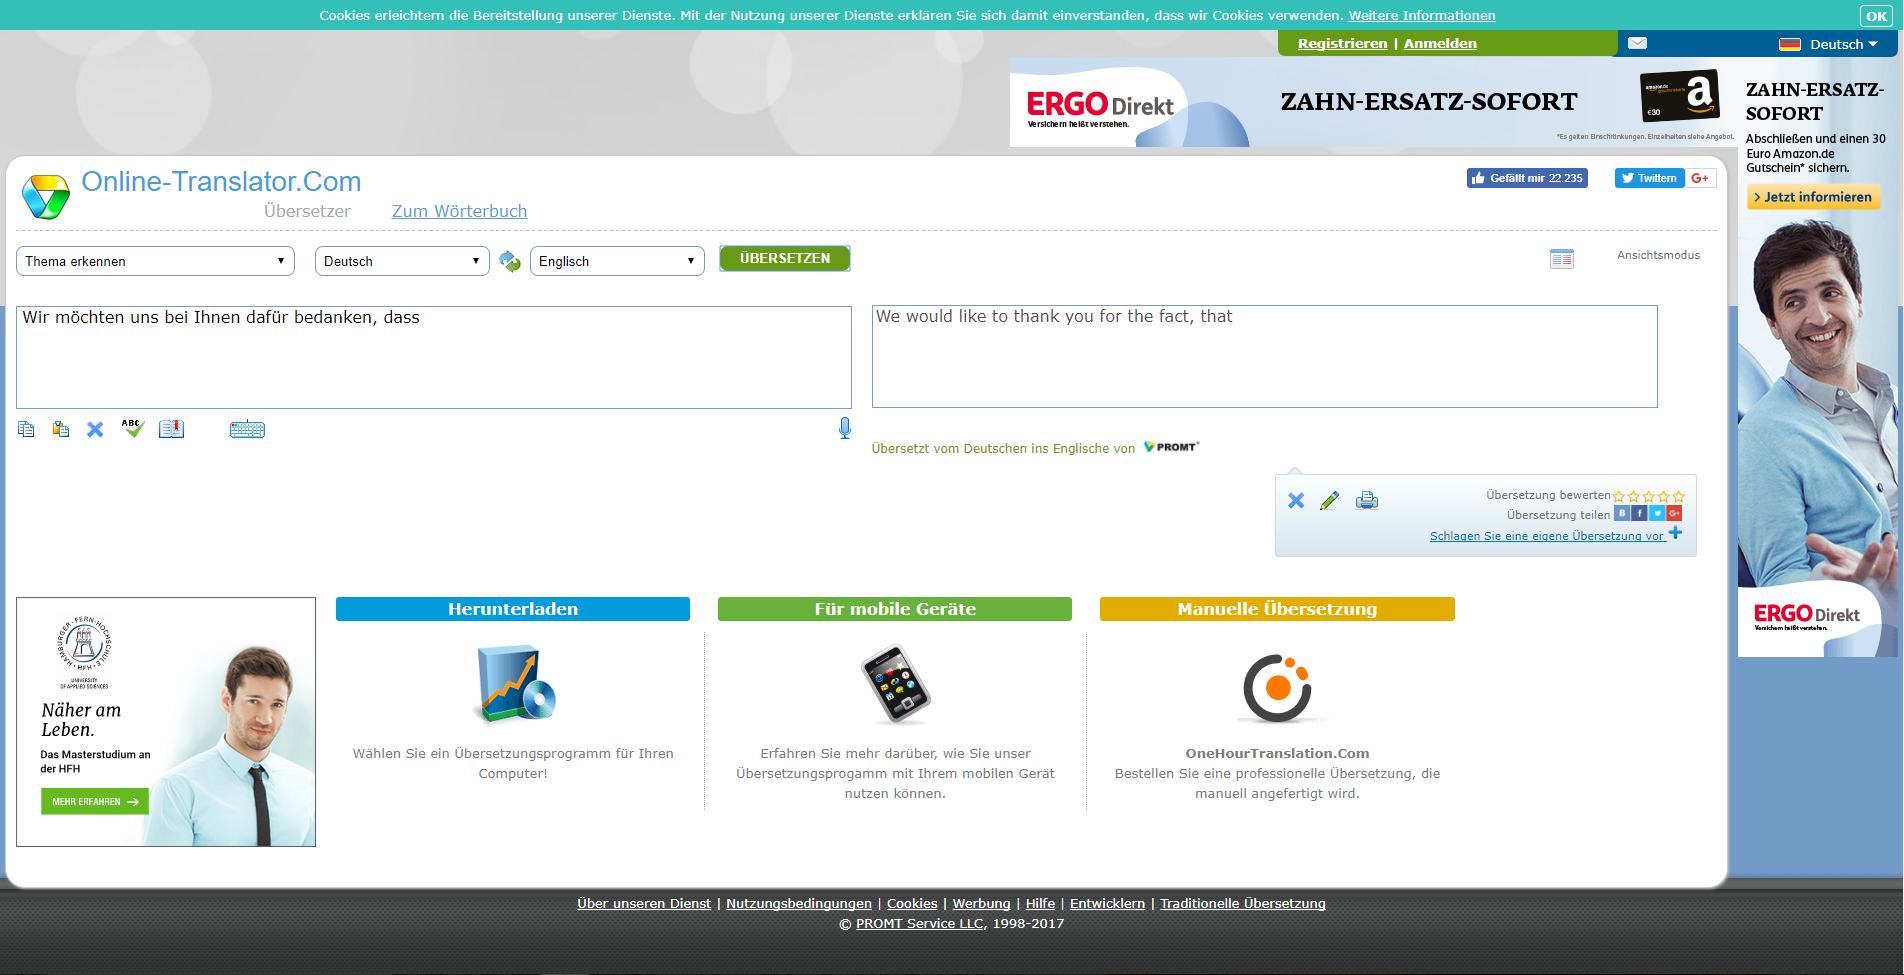Clear the source text with the blue X
1904x975 pixels.
pyautogui.click(x=95, y=429)
